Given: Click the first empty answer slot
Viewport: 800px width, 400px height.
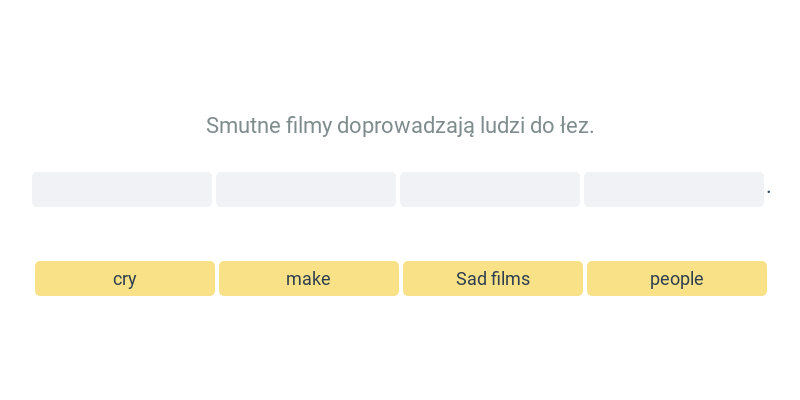Looking at the screenshot, I should [x=122, y=189].
